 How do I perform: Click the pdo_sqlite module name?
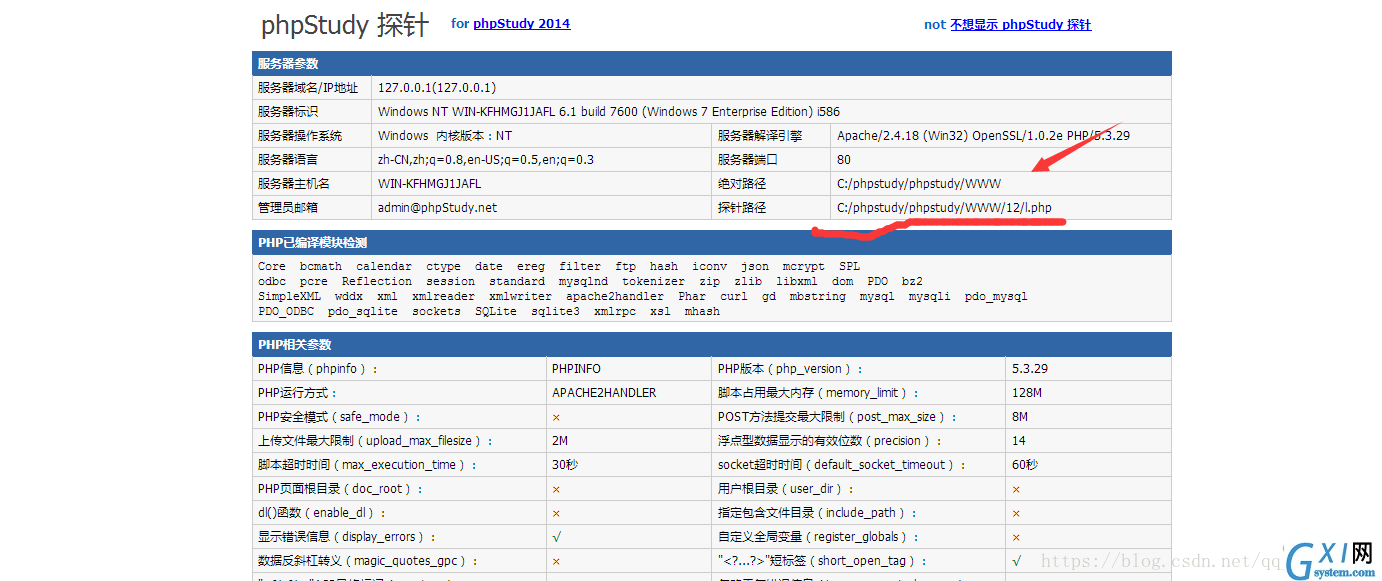[363, 312]
